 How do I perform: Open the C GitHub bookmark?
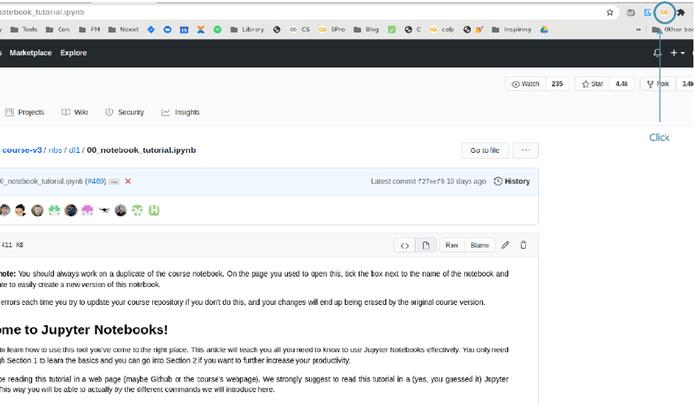(413, 30)
